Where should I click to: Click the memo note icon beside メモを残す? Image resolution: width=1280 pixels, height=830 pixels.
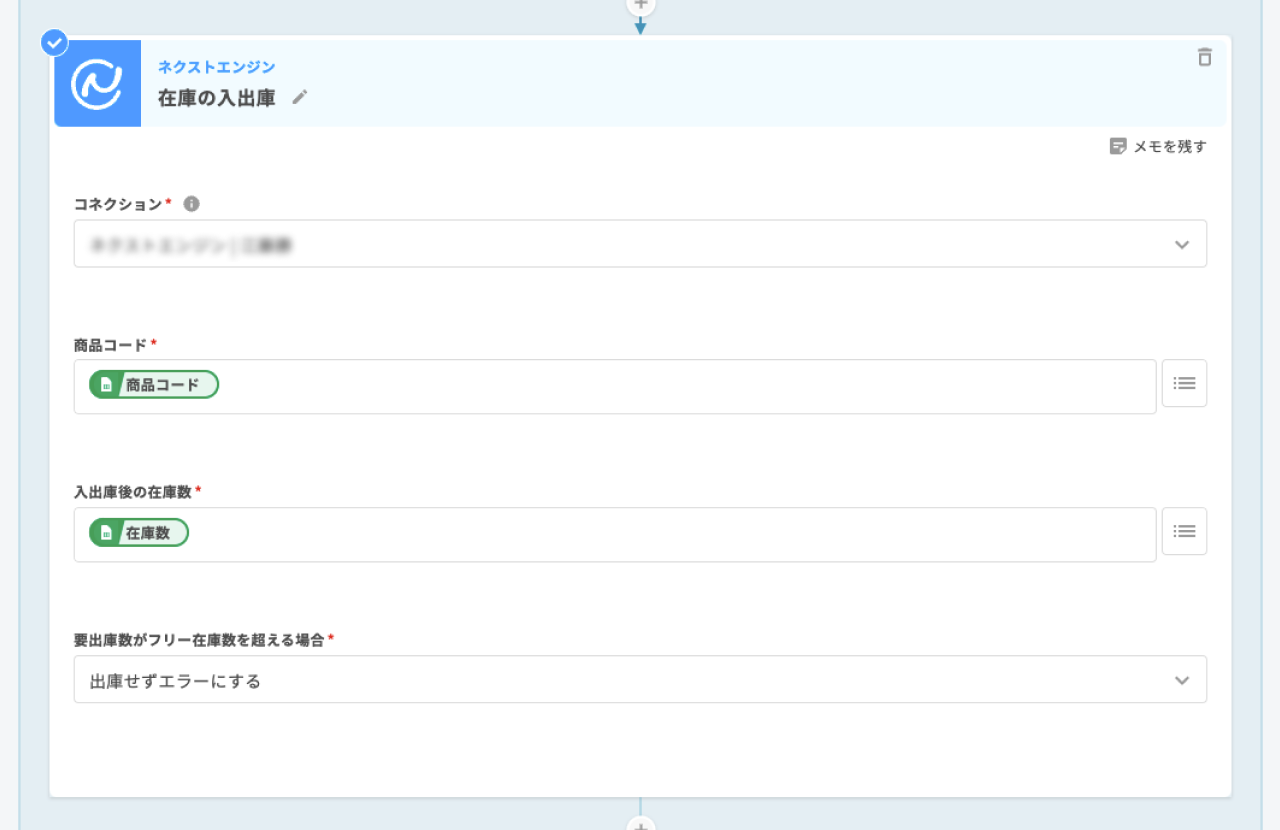1118,147
